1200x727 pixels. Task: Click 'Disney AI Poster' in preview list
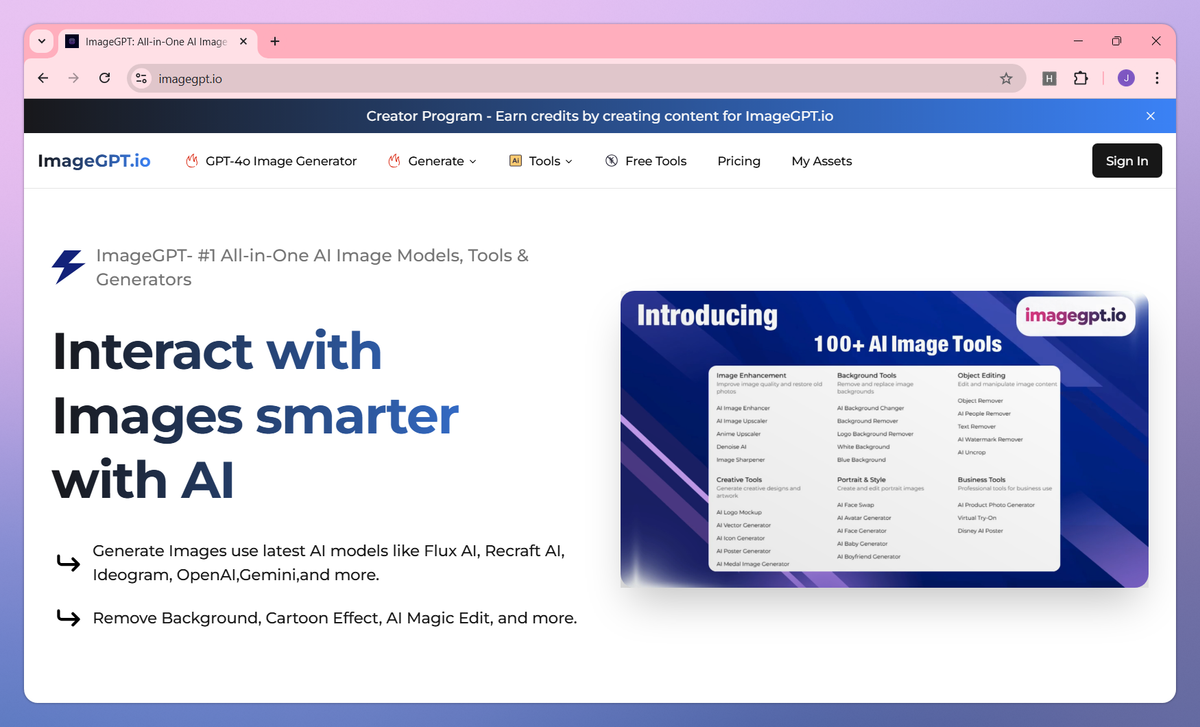pyautogui.click(x=980, y=531)
